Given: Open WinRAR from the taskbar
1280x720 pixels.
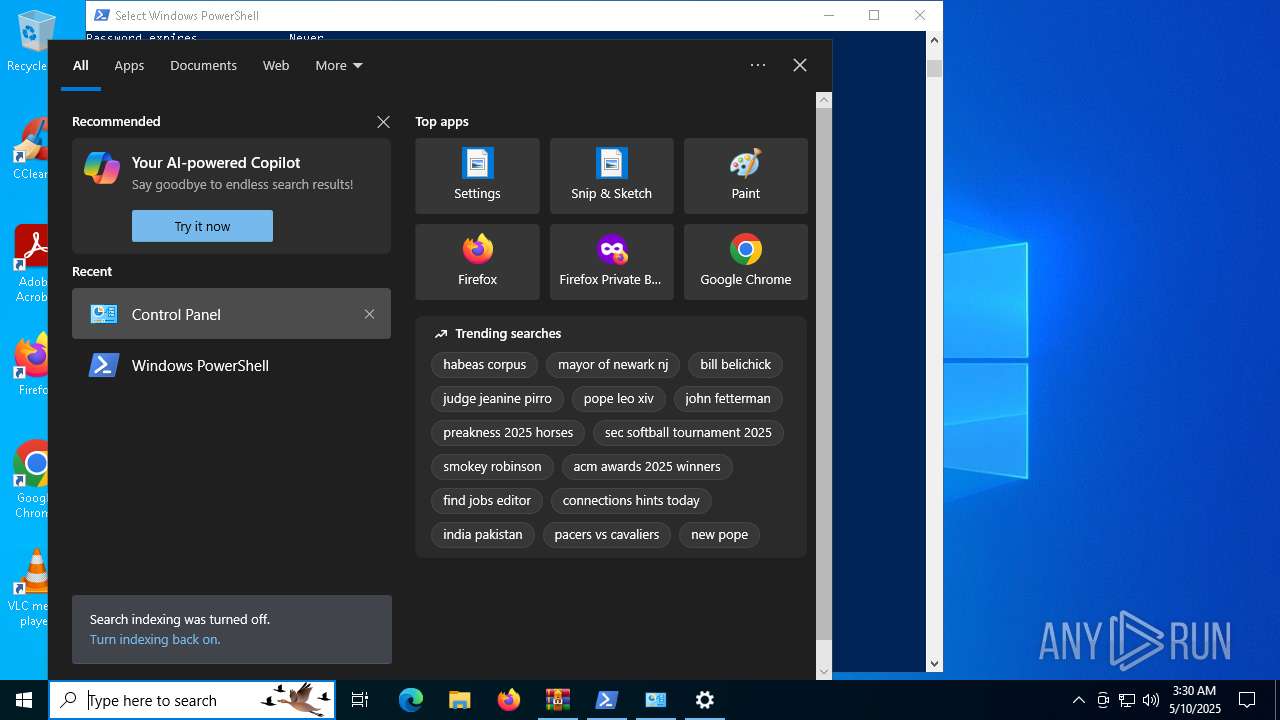Looking at the screenshot, I should [x=558, y=700].
